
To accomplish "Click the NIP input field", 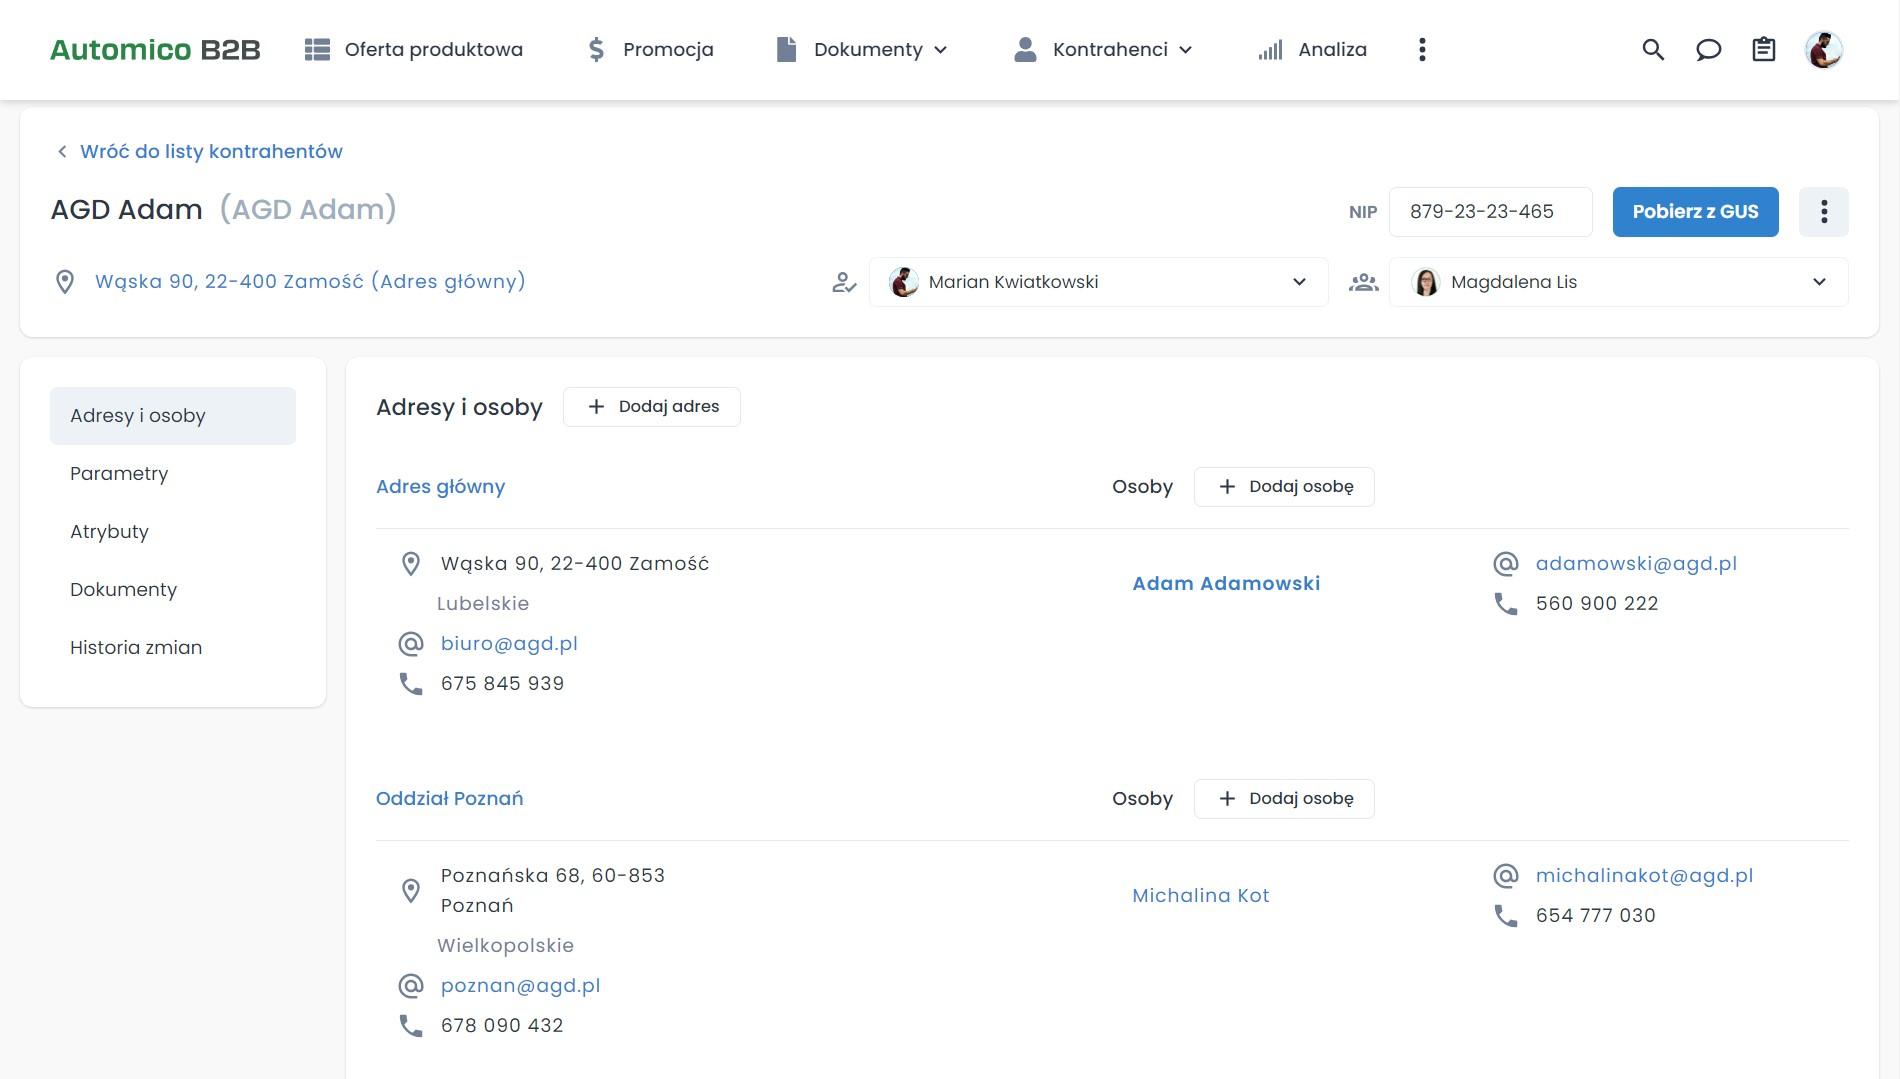I will point(1489,212).
